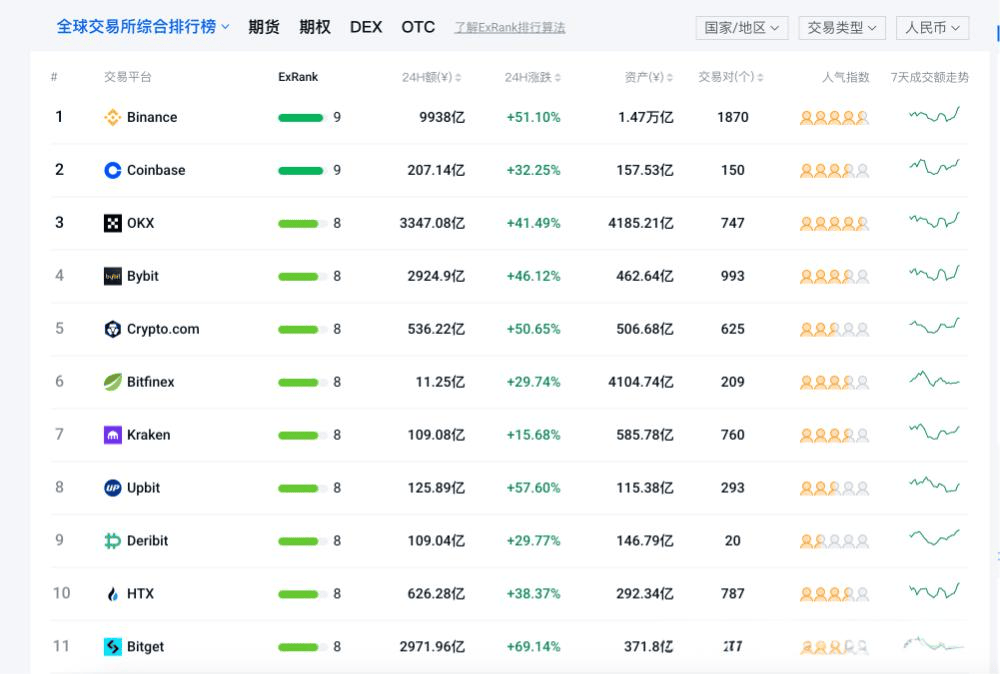Click Bybit trading pairs count 993

(733, 276)
